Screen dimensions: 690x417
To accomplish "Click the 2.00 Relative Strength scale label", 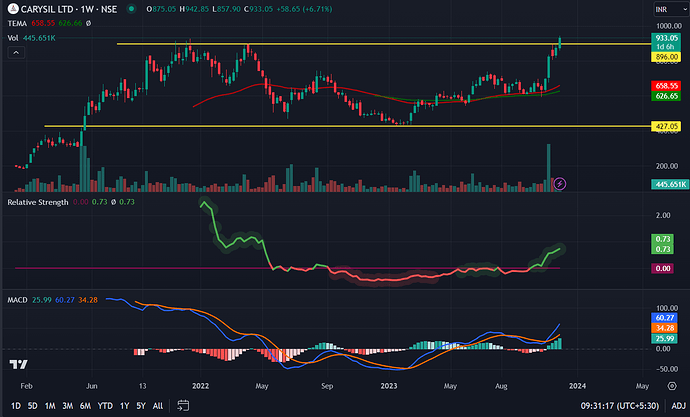I will coord(663,215).
